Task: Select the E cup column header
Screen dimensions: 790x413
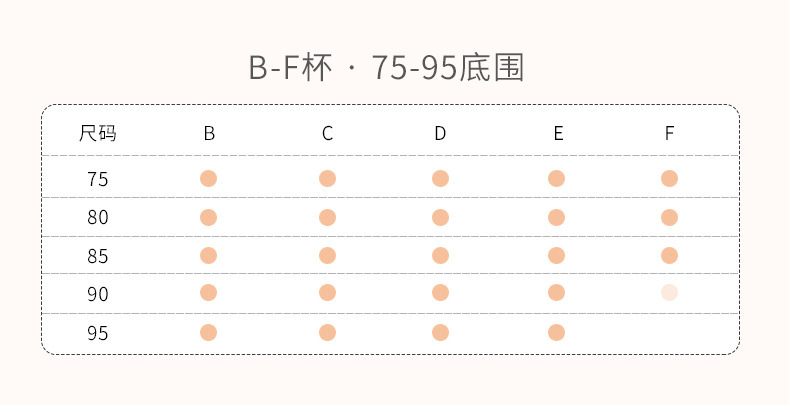Action: 557,133
